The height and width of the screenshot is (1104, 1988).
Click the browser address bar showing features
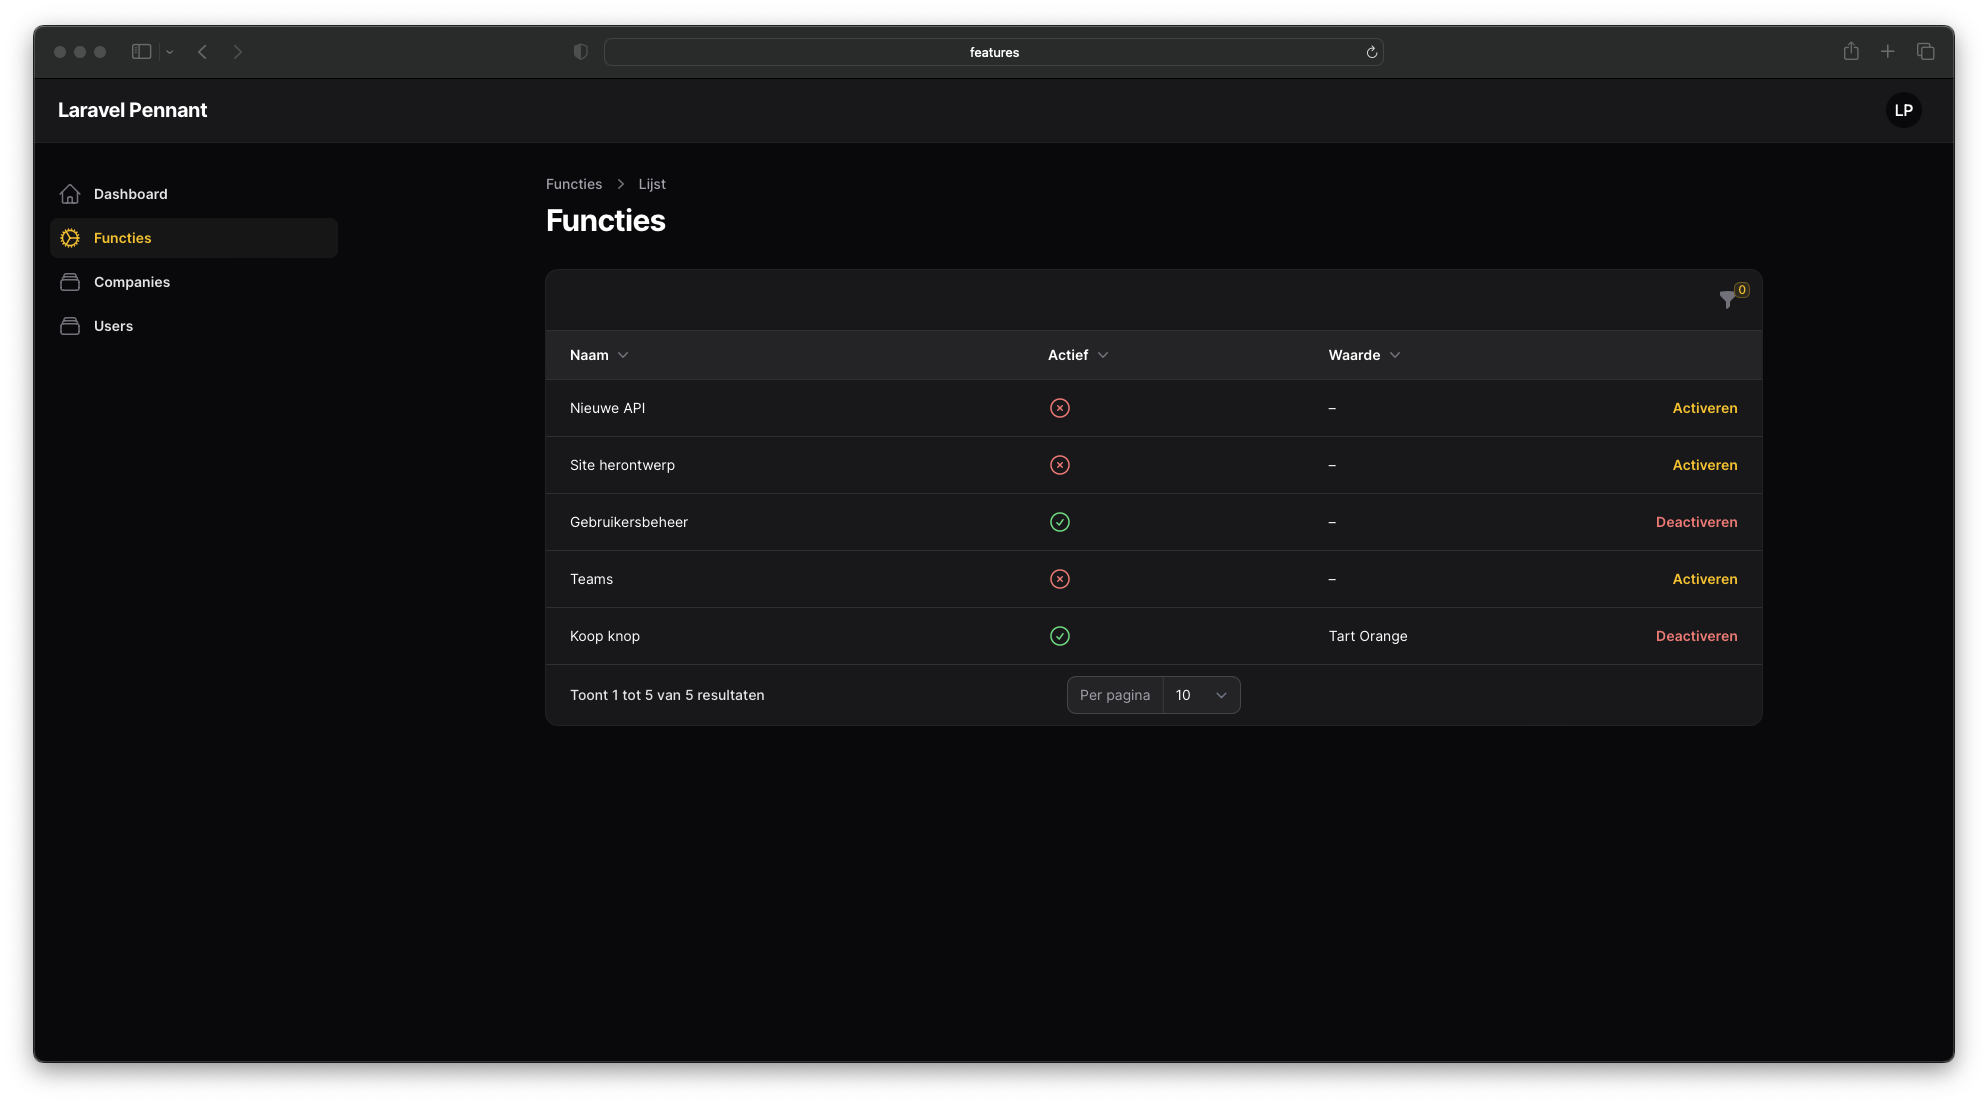(x=993, y=52)
